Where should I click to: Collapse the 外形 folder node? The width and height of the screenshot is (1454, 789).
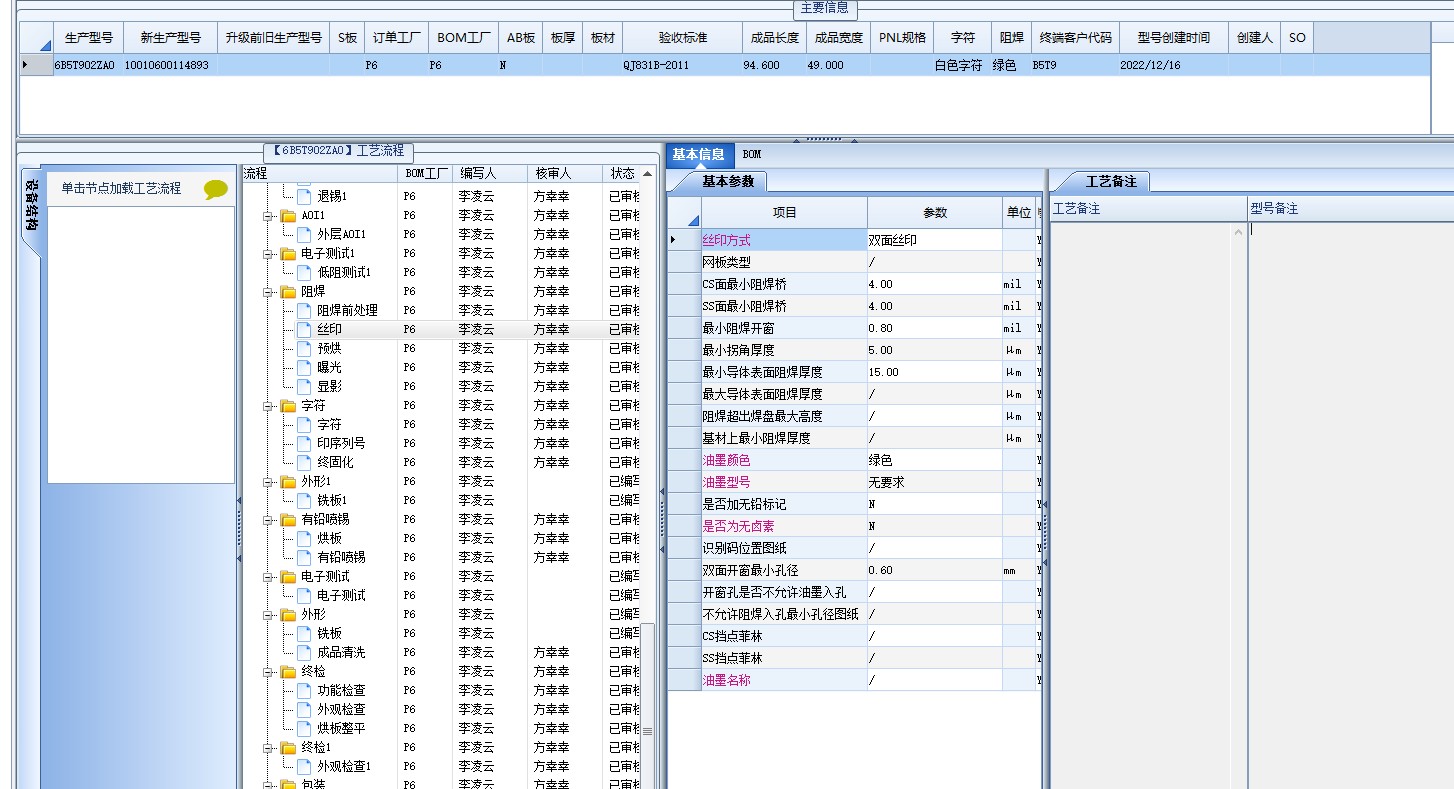268,614
